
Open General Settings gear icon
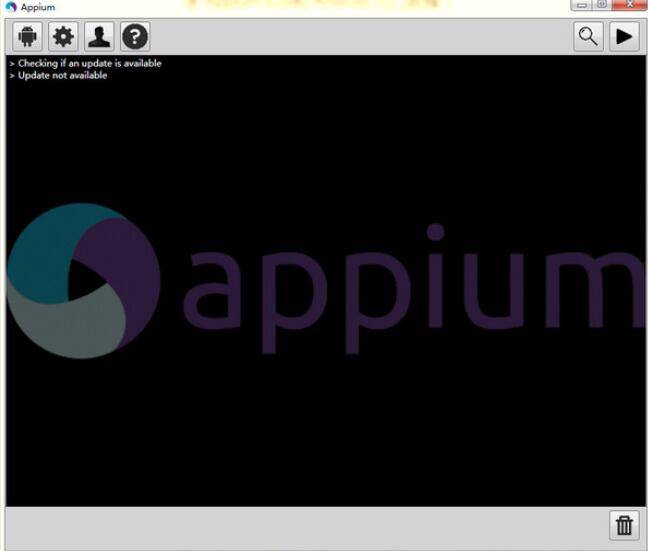coord(63,36)
